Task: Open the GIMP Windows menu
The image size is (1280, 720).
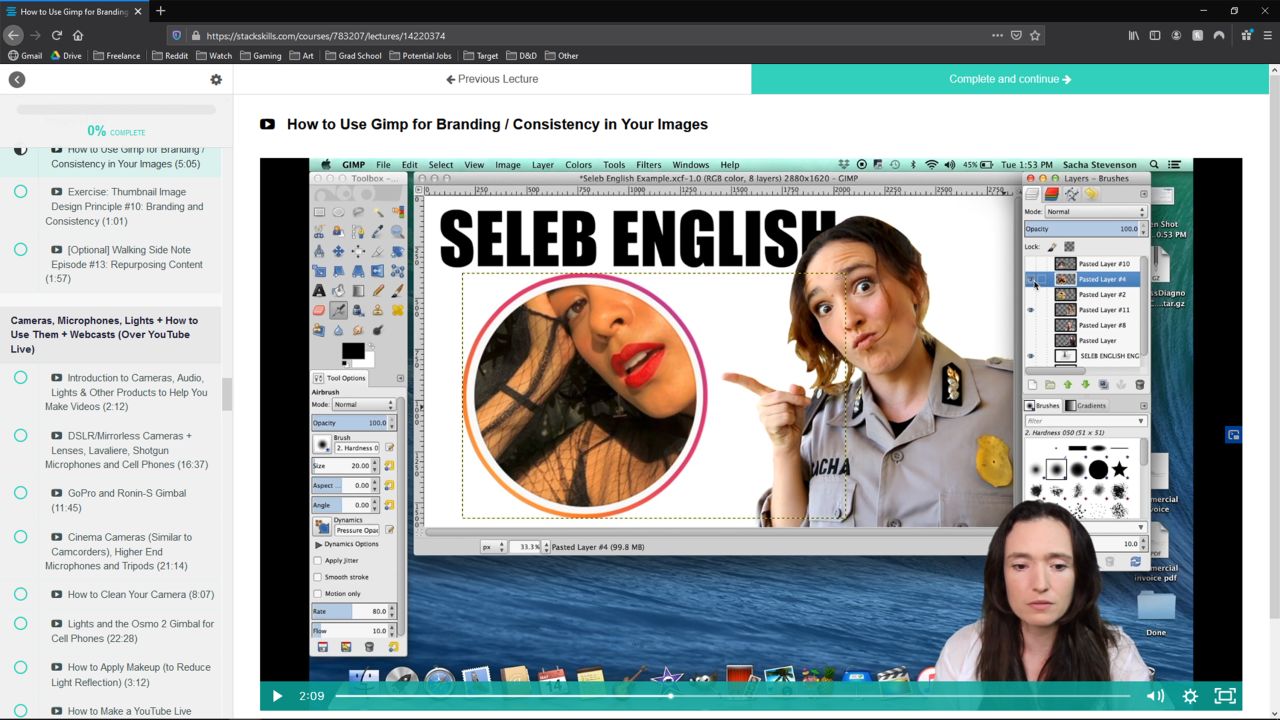Action: pos(690,165)
